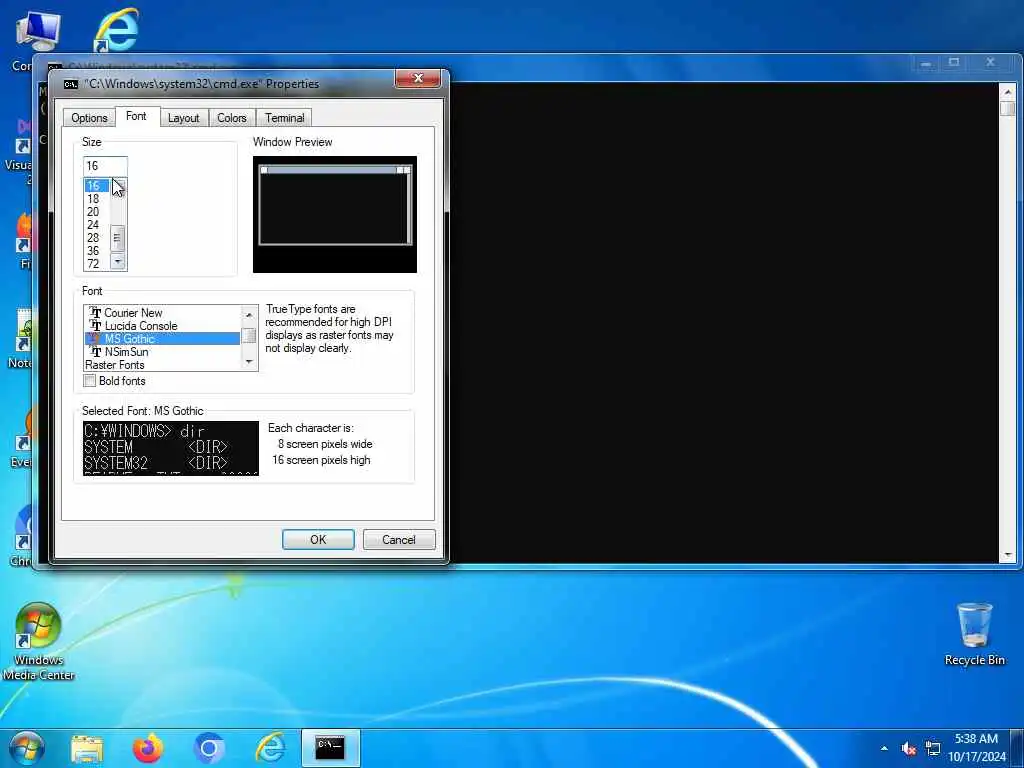The height and width of the screenshot is (768, 1024).
Task: Close the Properties dialog with X
Action: click(x=418, y=78)
